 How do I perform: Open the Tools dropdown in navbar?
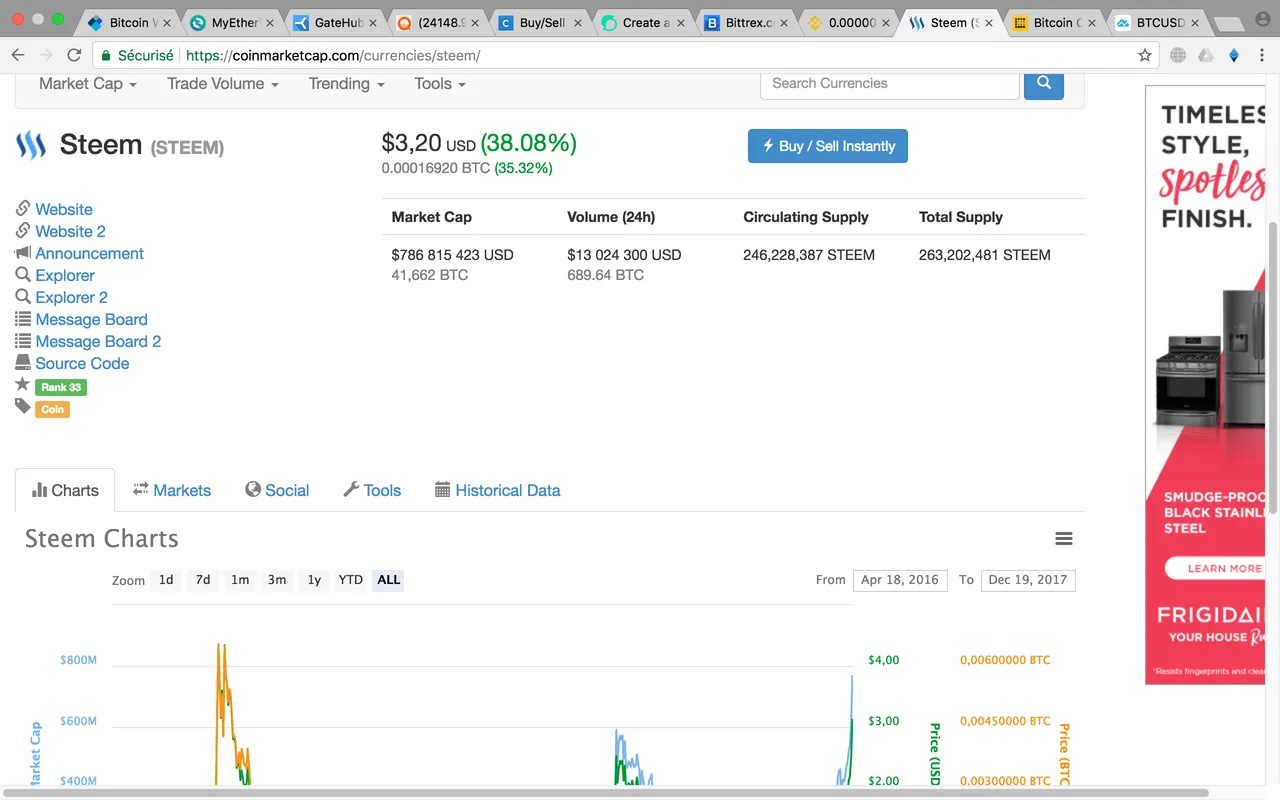[x=441, y=84]
